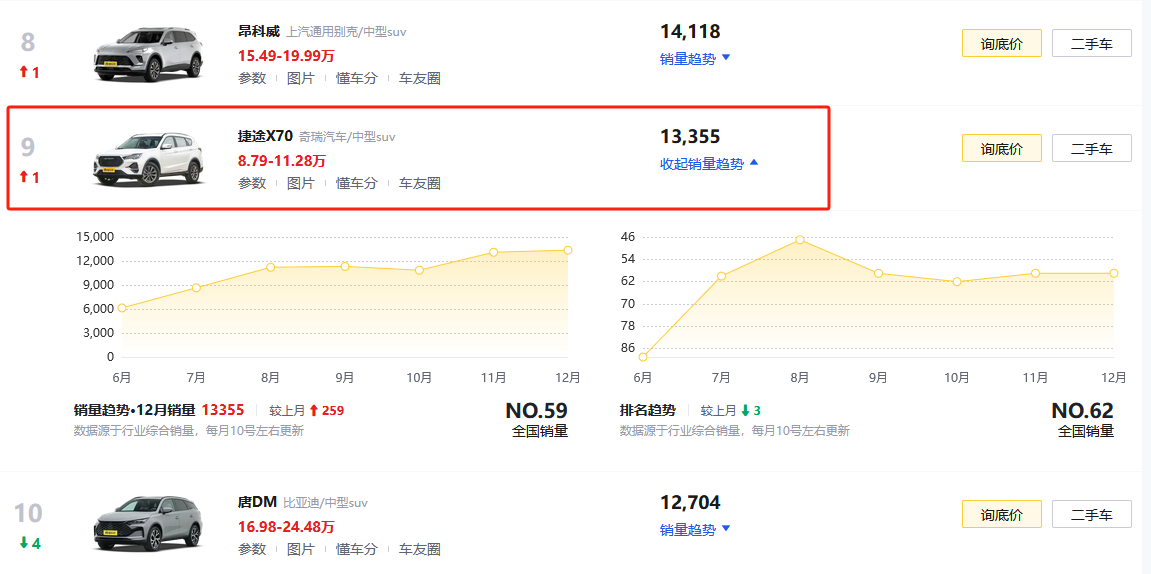Click rank-change up arrow under rank 9
This screenshot has height=574, width=1151.
coord(23,177)
